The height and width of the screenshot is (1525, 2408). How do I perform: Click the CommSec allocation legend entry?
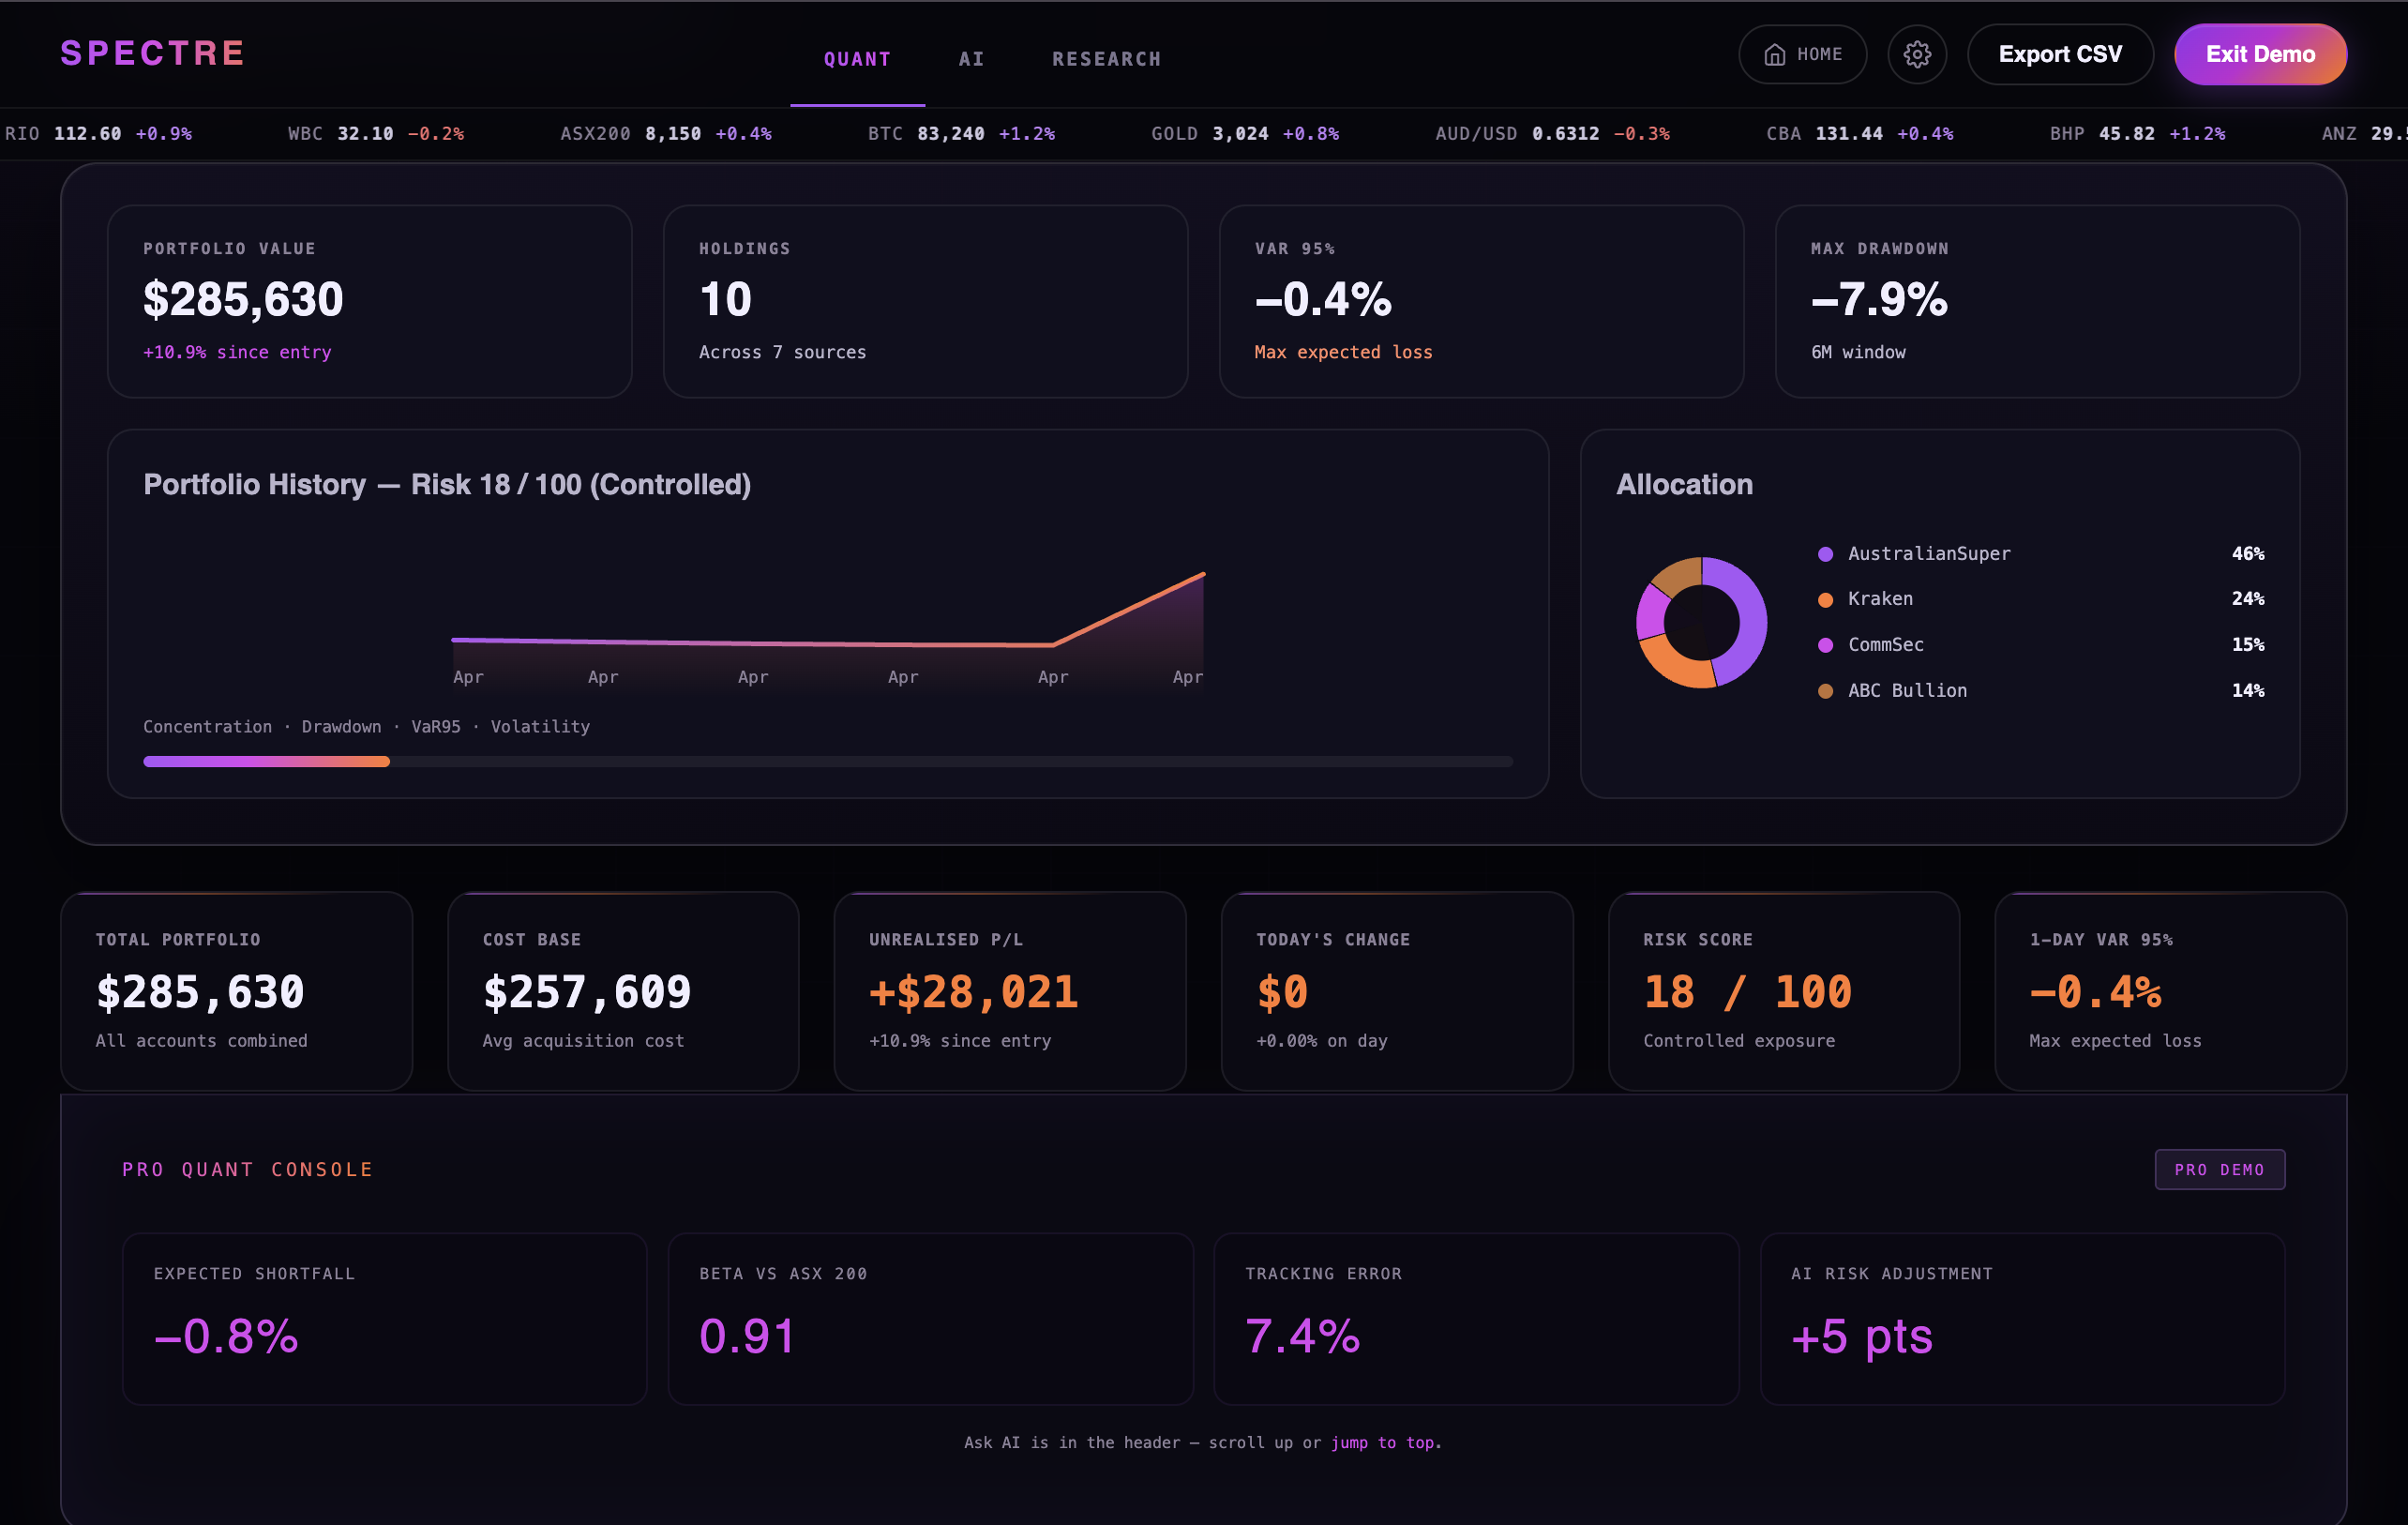coord(1885,645)
